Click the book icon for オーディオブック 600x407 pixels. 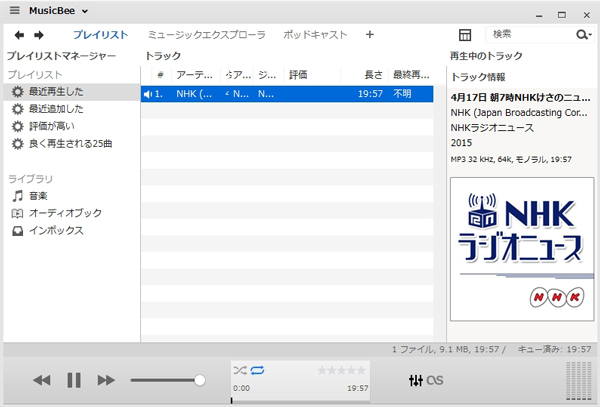(x=17, y=213)
